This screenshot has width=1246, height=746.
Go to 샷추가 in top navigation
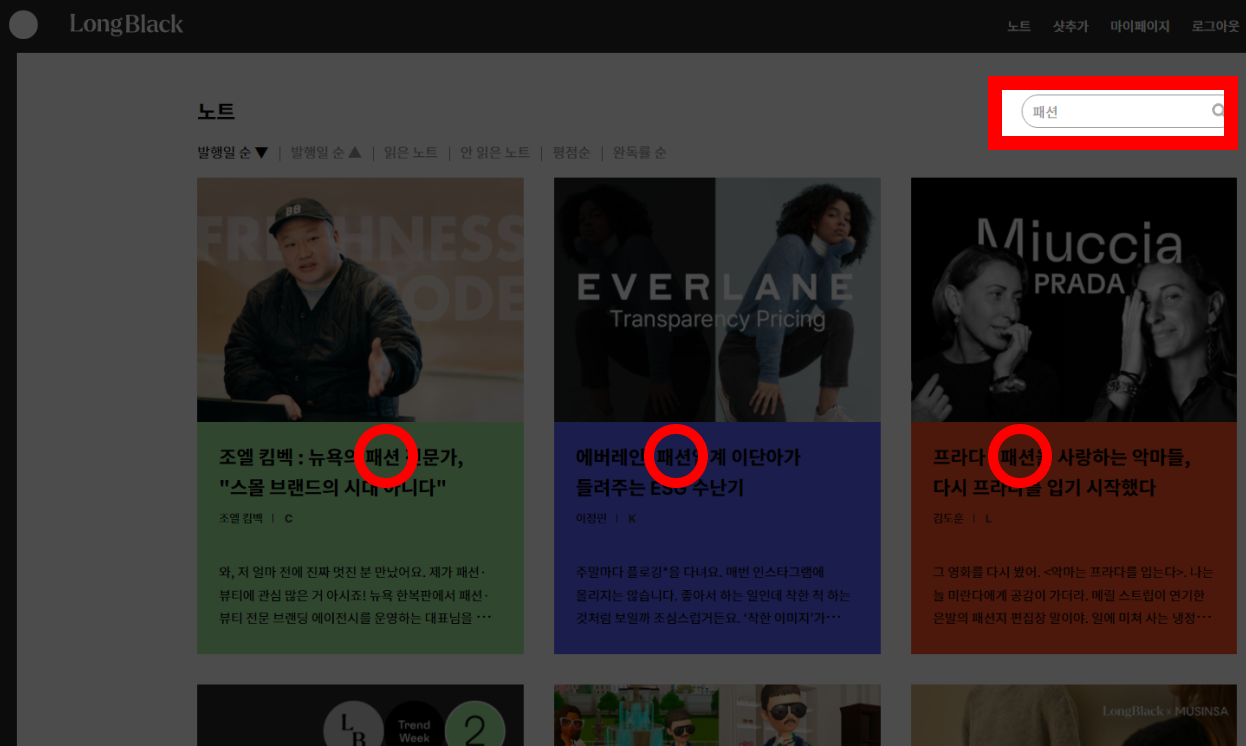(1070, 27)
